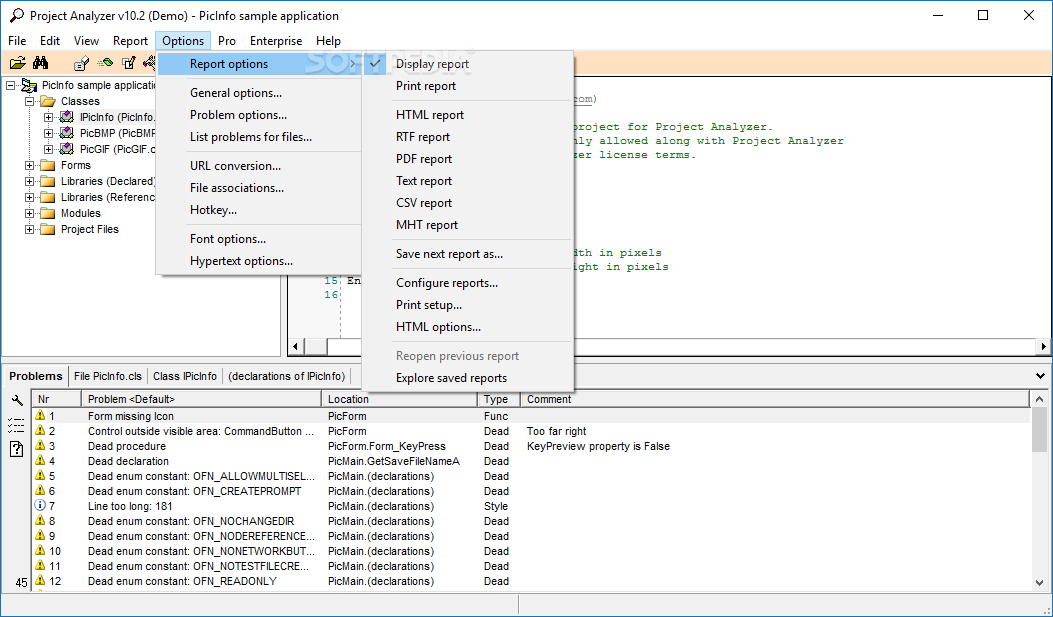
Task: Select the Problems tab
Action: pyautogui.click(x=36, y=377)
